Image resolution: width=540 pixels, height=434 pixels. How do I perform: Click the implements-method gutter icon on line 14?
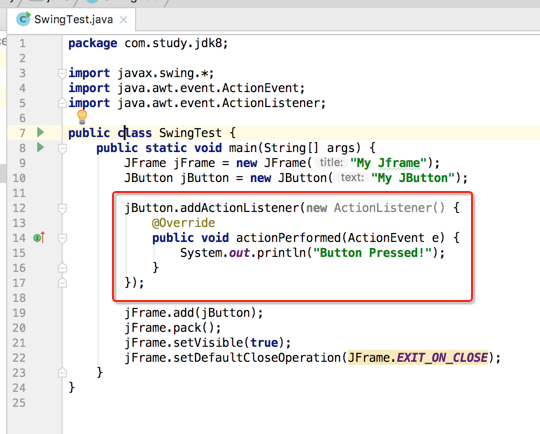tap(39, 238)
